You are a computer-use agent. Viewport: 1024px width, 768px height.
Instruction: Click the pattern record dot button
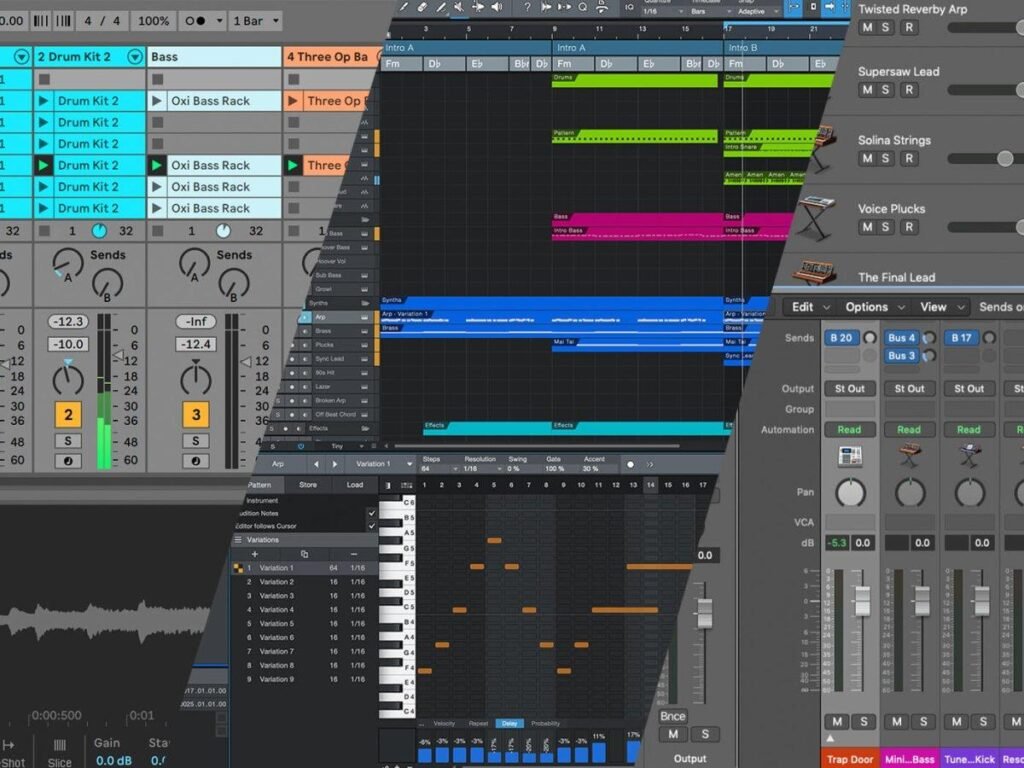pyautogui.click(x=630, y=464)
